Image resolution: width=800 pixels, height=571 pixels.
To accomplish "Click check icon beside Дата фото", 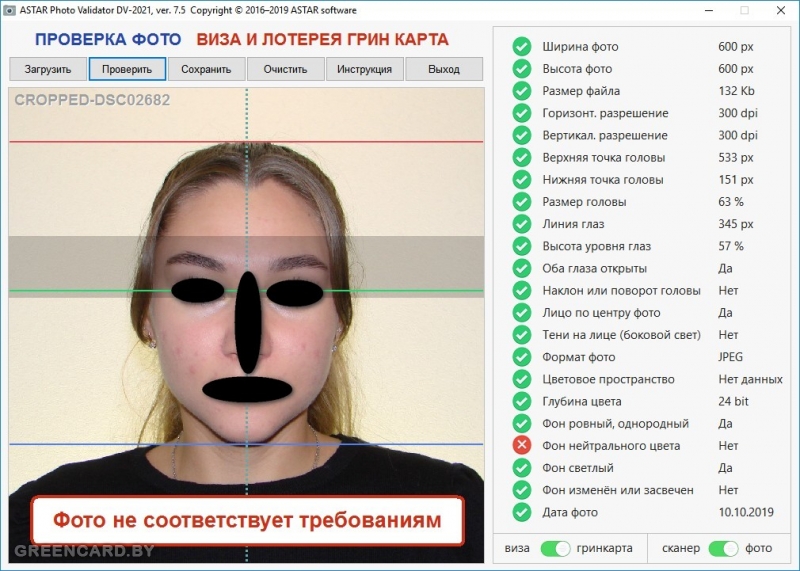I will (x=522, y=512).
